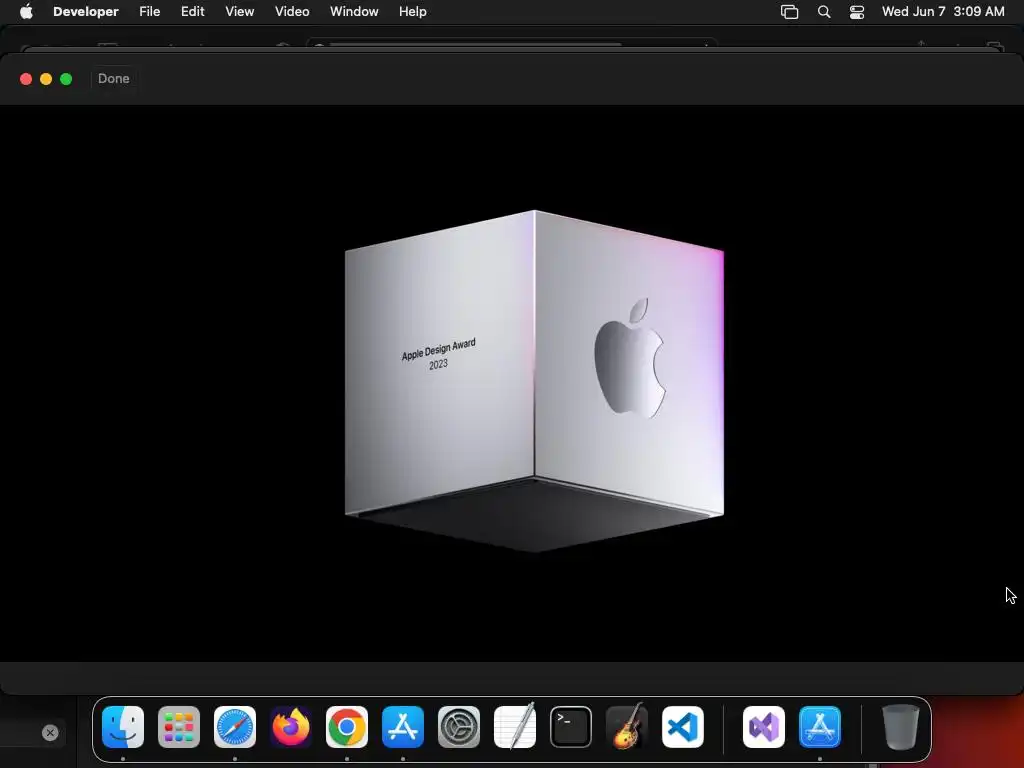Click the Done button in video window
The image size is (1024, 768).
pos(114,78)
